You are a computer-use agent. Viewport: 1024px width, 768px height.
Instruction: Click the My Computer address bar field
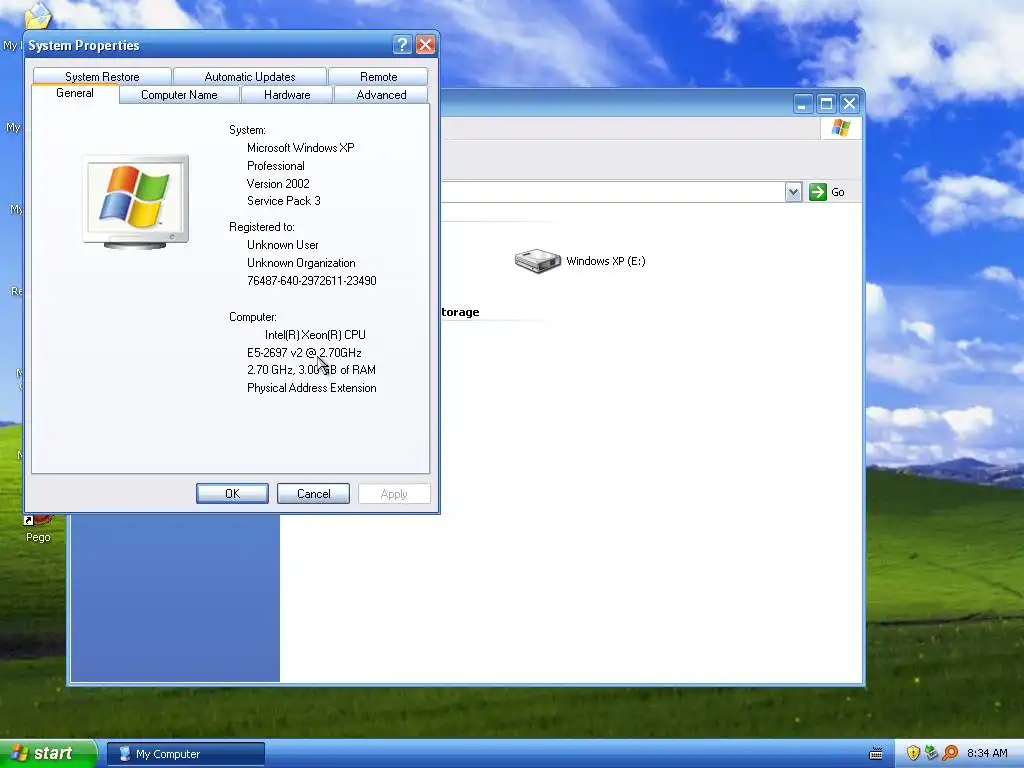coord(613,192)
